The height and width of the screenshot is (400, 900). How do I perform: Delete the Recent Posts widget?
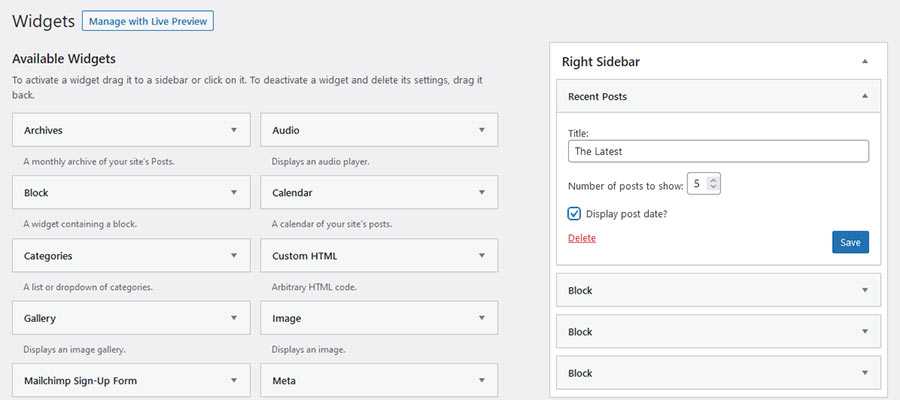581,238
